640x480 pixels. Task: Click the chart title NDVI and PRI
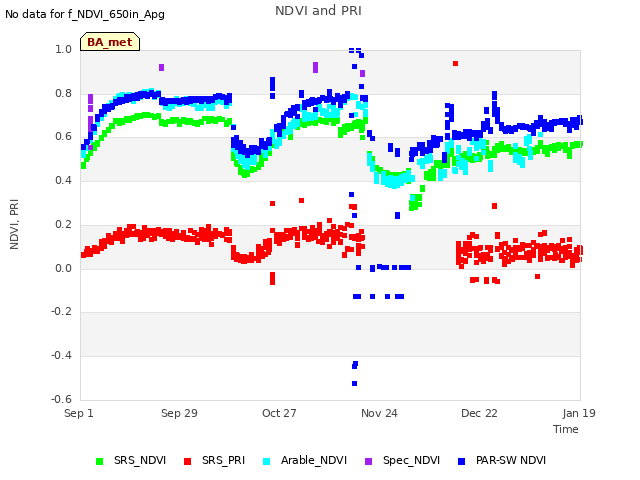(318, 11)
